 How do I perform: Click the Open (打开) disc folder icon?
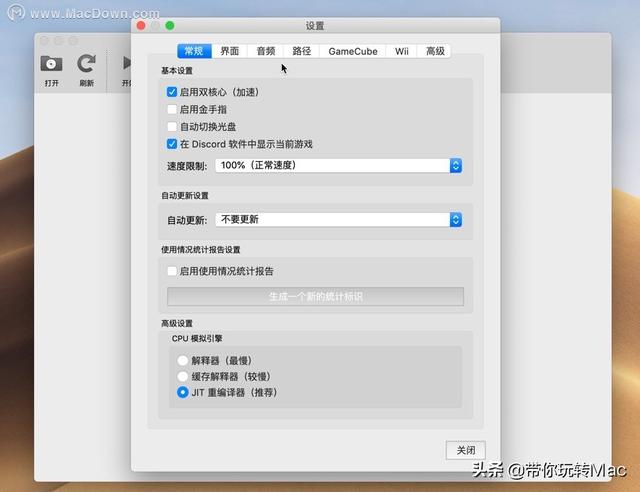[52, 64]
